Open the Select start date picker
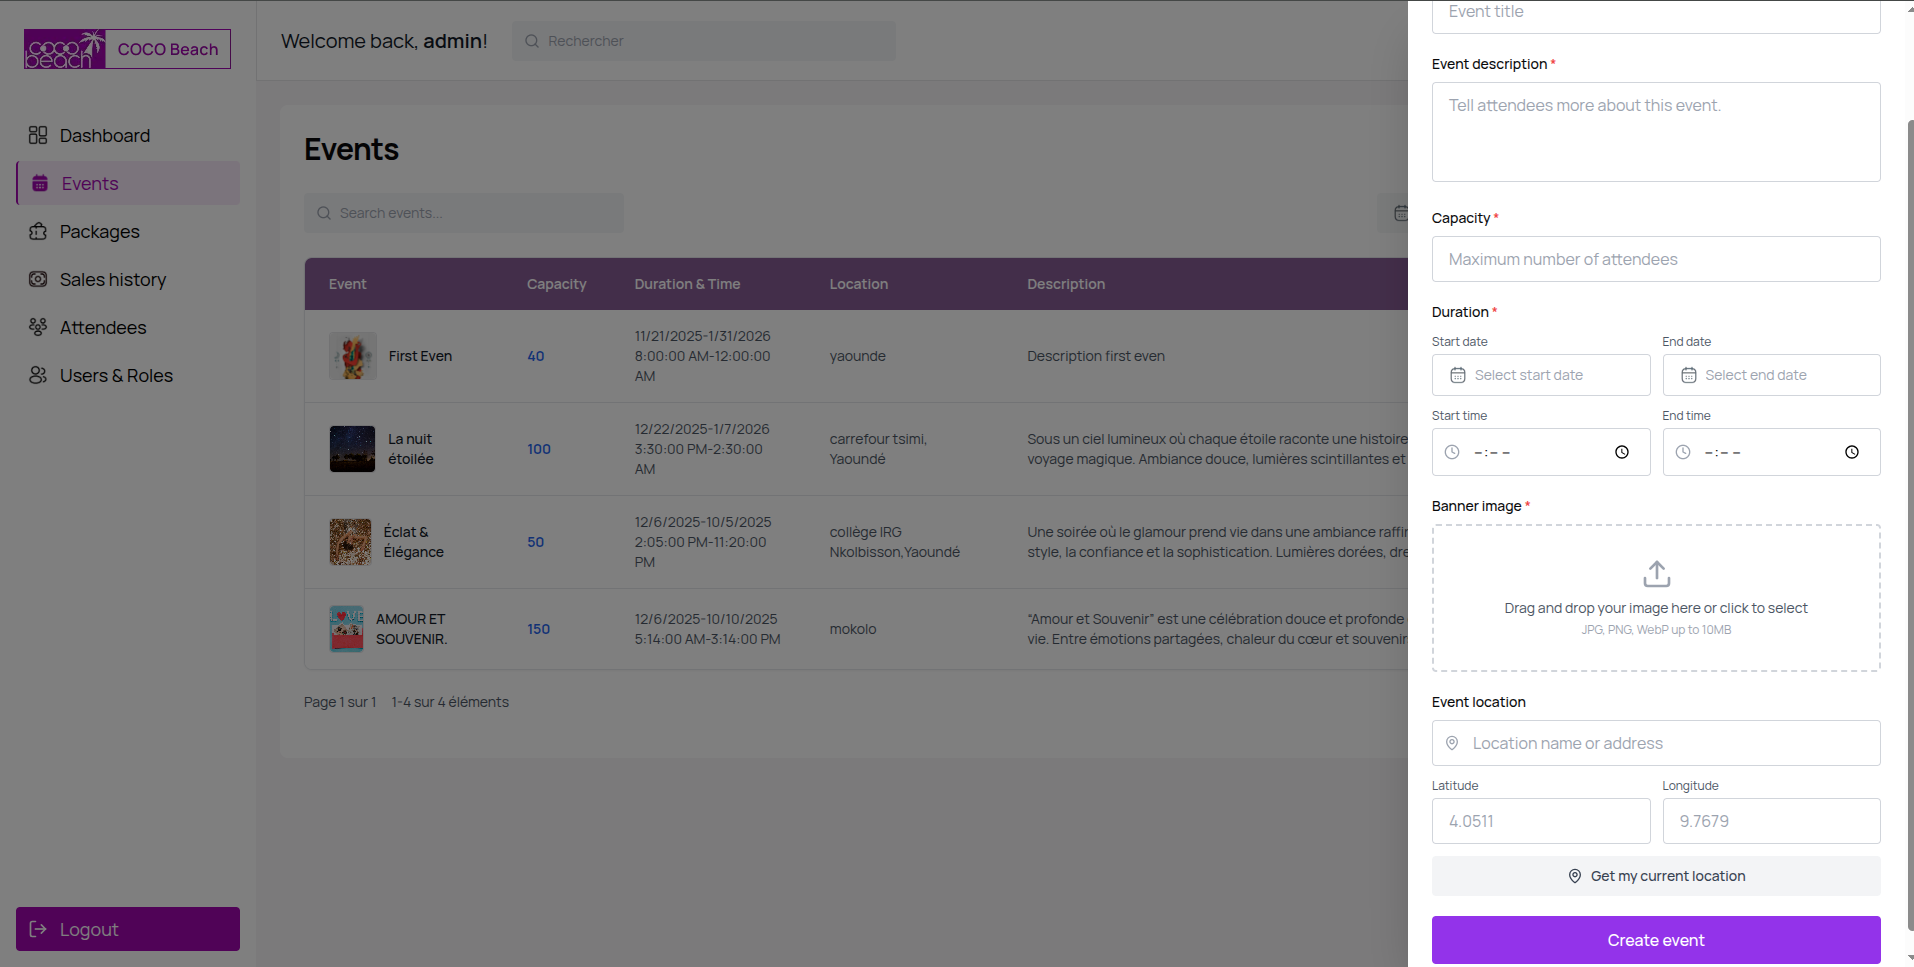The image size is (1914, 967). 1540,375
